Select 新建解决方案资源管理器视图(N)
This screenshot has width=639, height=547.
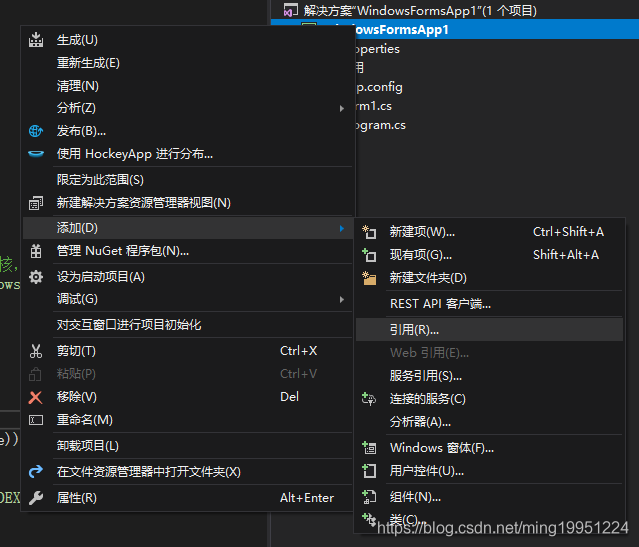pyautogui.click(x=187, y=203)
